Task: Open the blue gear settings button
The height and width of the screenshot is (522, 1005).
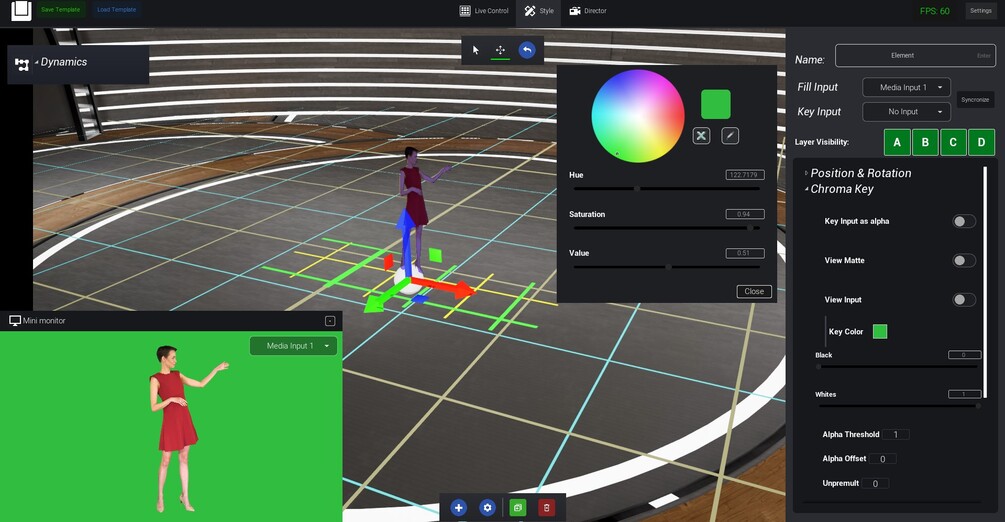Action: click(487, 508)
